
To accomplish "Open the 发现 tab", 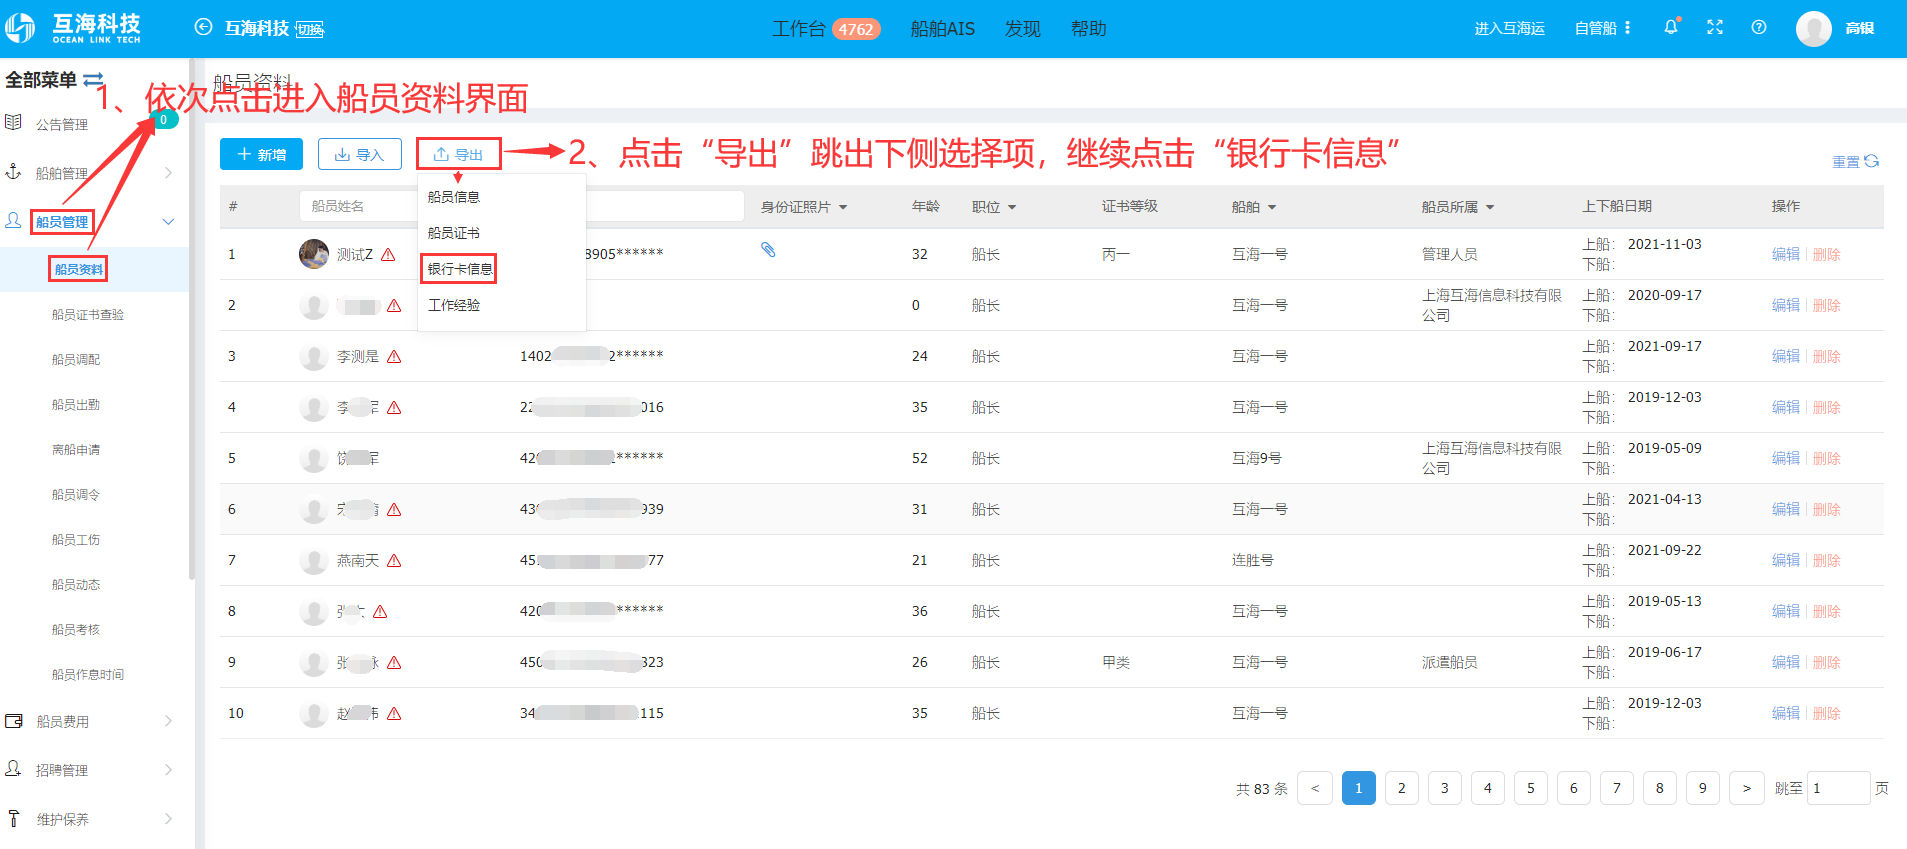I will (x=1022, y=29).
